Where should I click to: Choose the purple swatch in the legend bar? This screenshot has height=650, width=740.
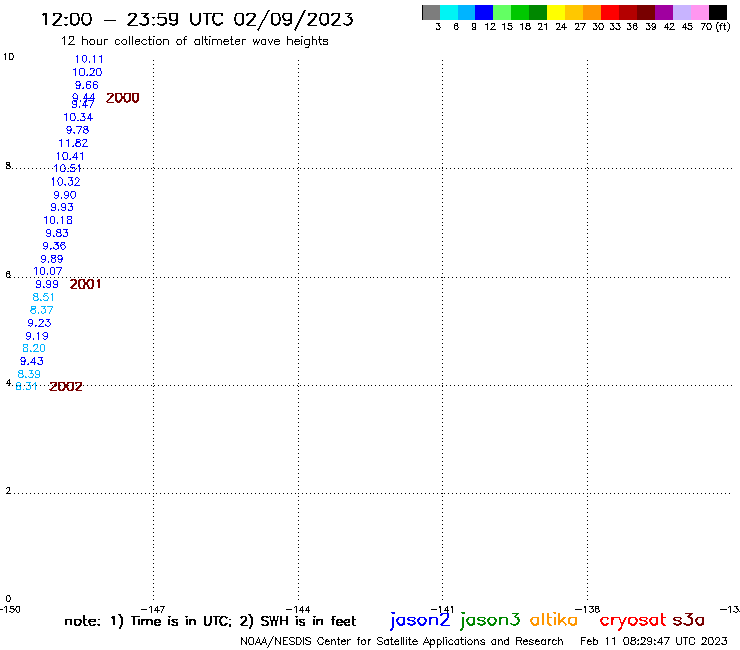[x=664, y=12]
